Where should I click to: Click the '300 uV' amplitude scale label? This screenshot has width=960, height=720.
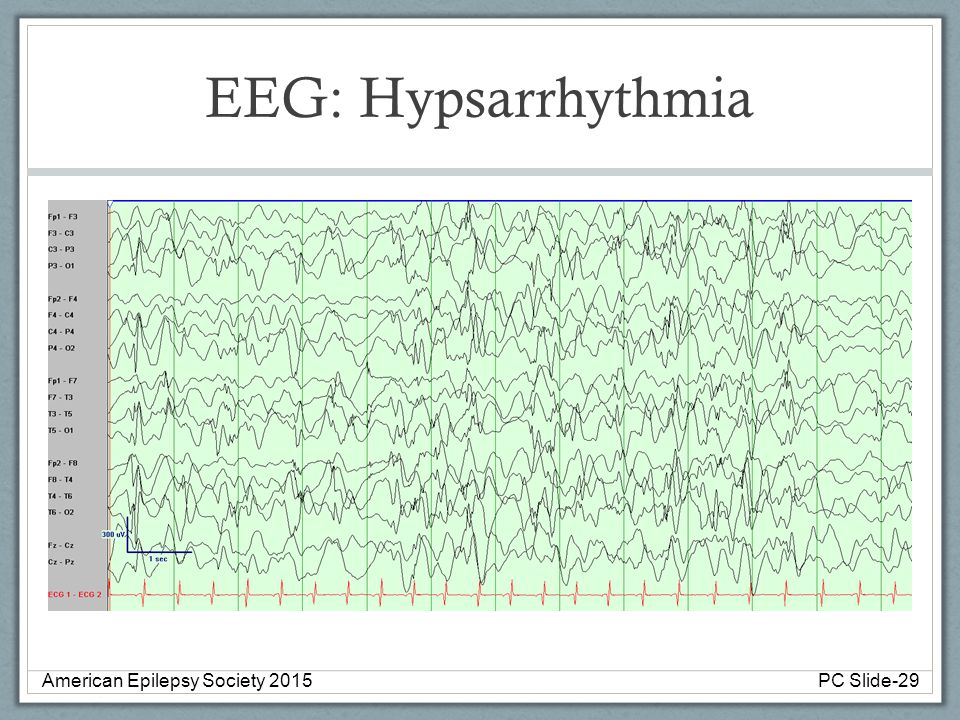point(113,534)
